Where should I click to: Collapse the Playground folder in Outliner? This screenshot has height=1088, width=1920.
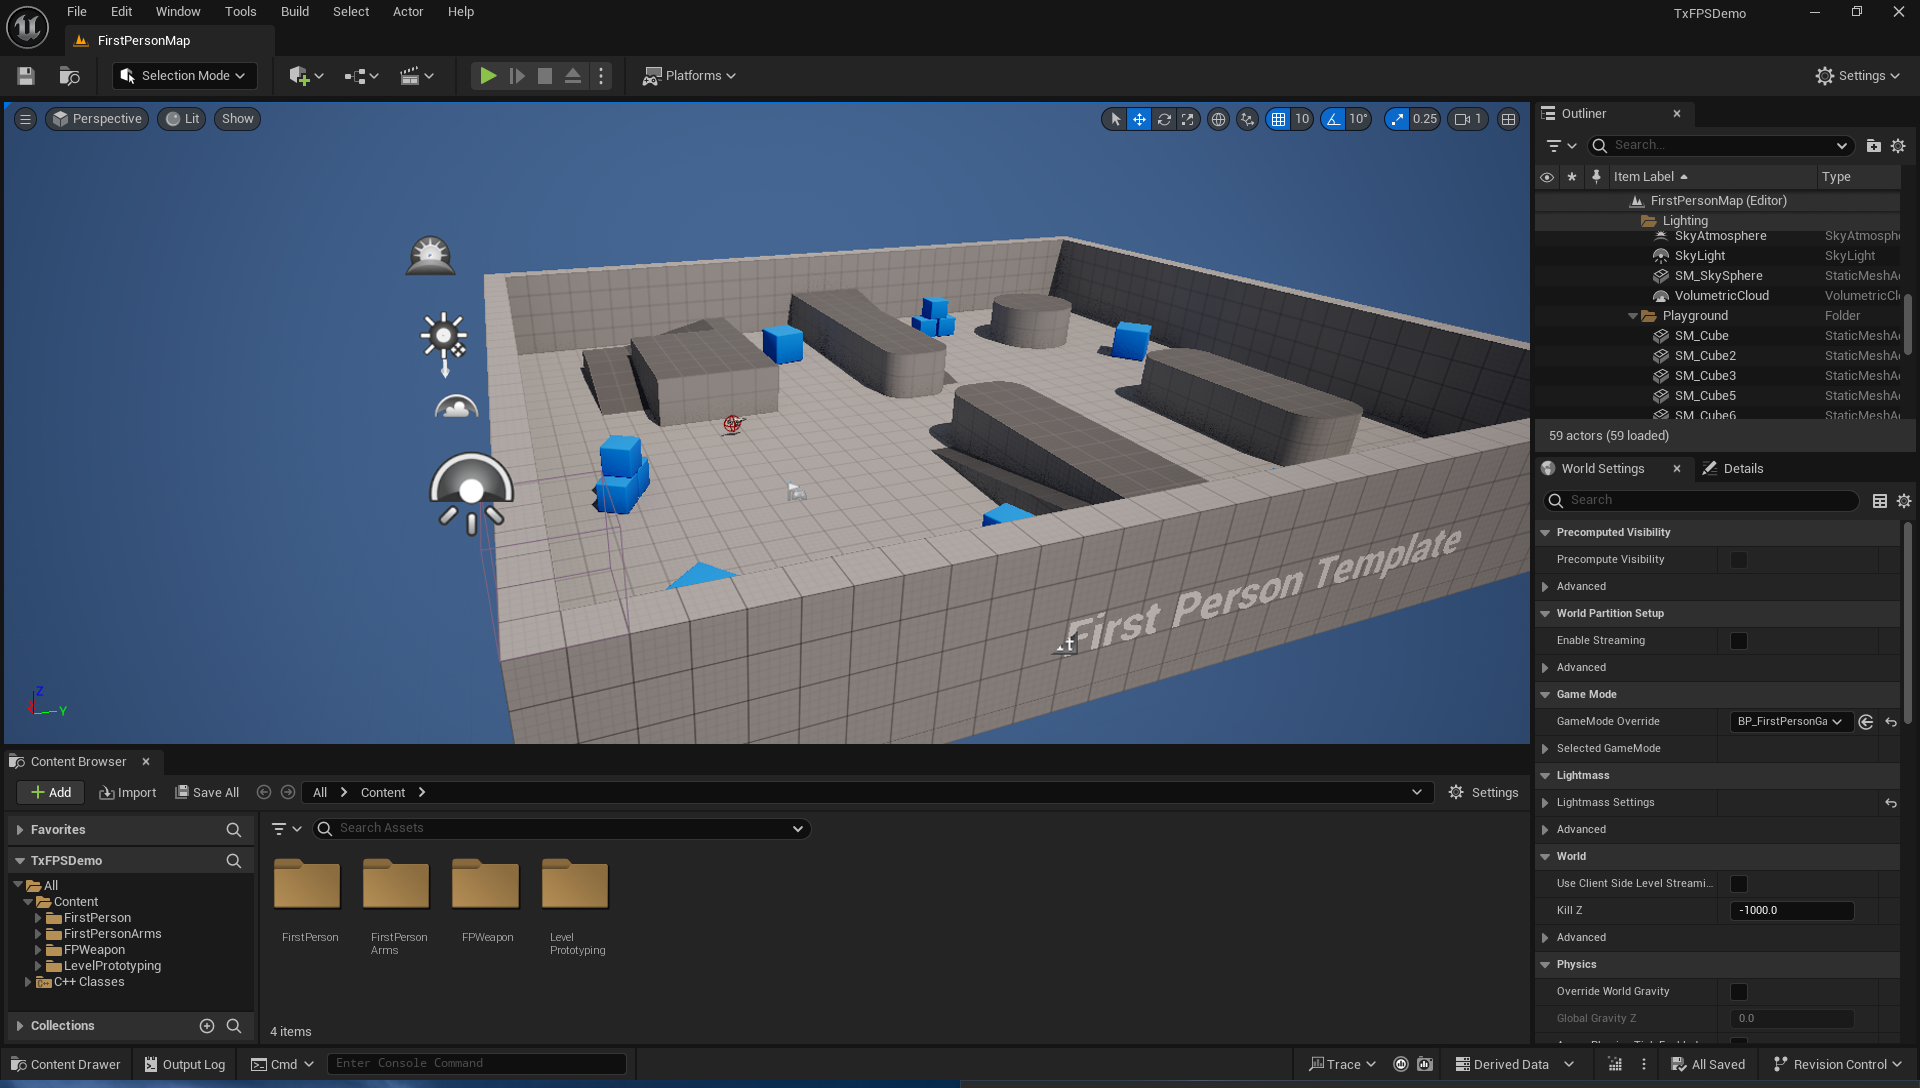click(1633, 316)
